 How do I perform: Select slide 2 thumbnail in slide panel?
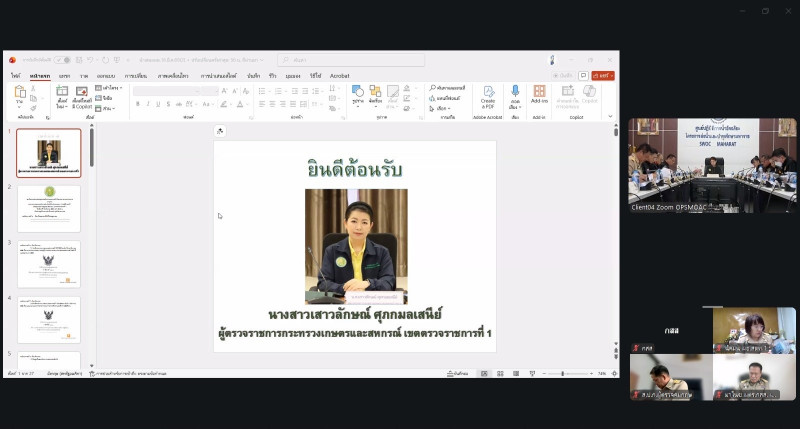[x=49, y=208]
